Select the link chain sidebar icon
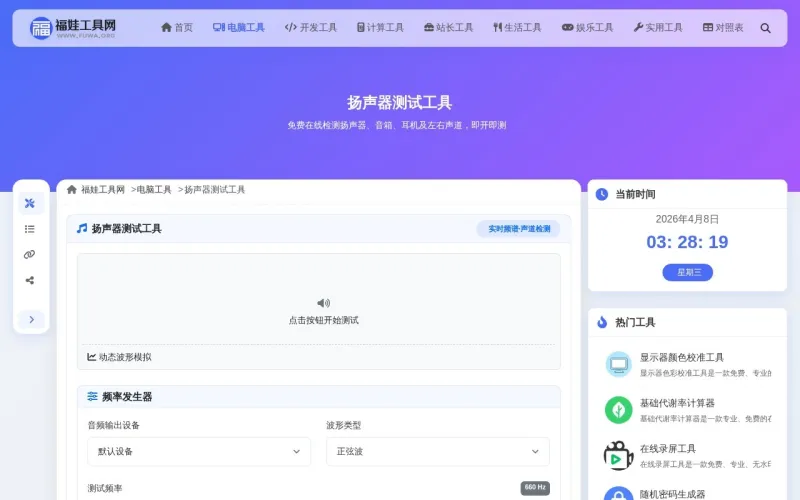This screenshot has width=800, height=500. 30,255
